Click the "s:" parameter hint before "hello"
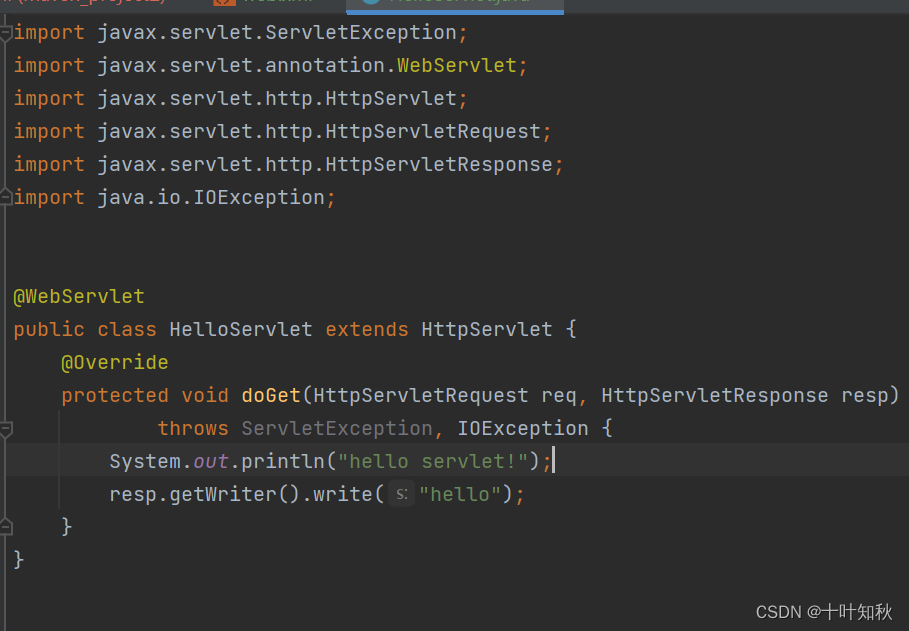909x631 pixels. [401, 494]
